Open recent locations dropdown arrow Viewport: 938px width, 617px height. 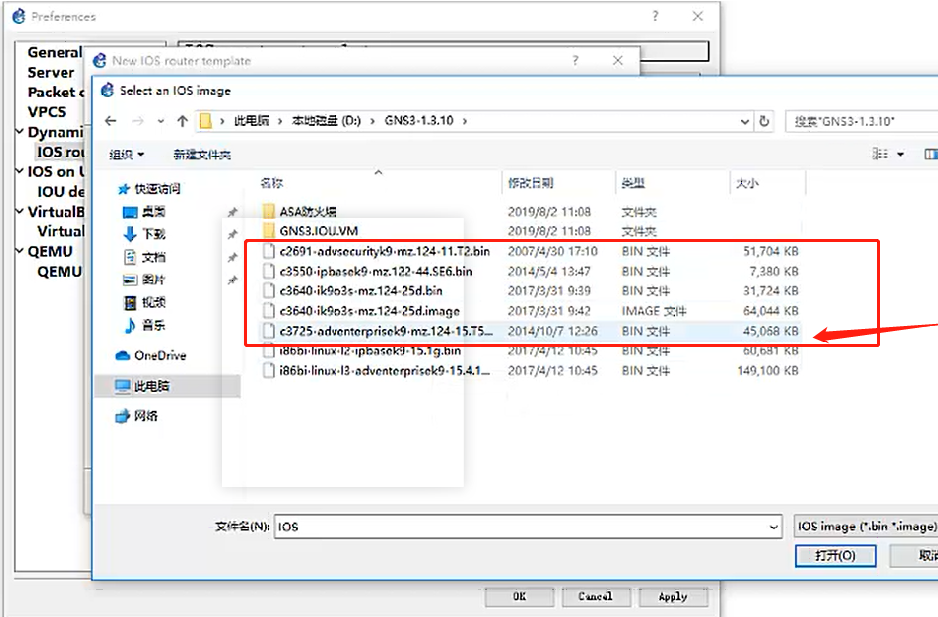tap(161, 121)
